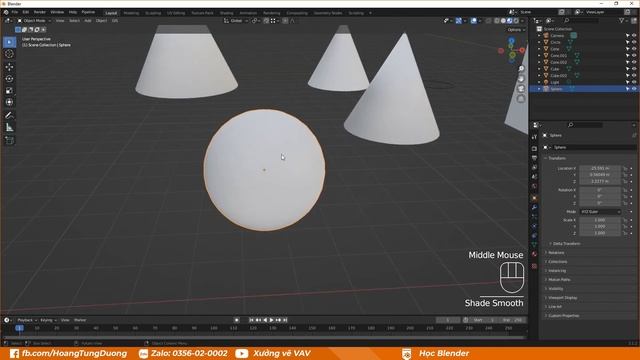Select the Annotate tool
The image size is (640, 360).
(9, 116)
